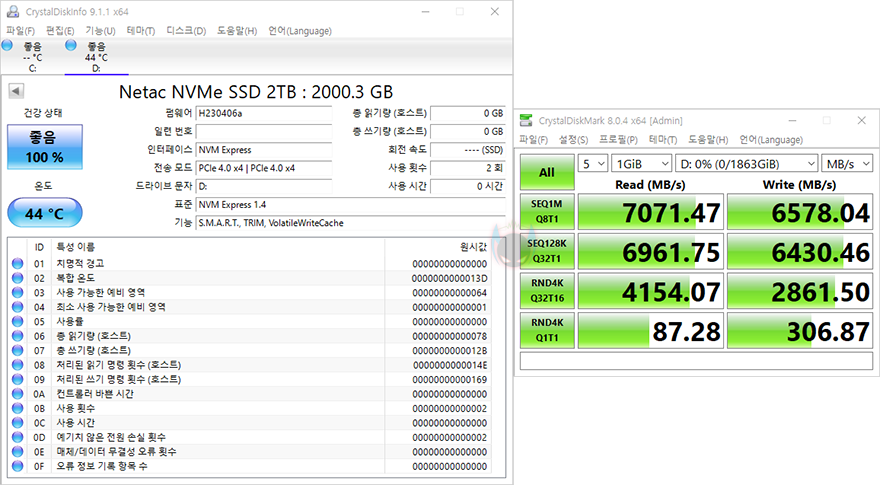Open test count dropdown showing 5

593,164
